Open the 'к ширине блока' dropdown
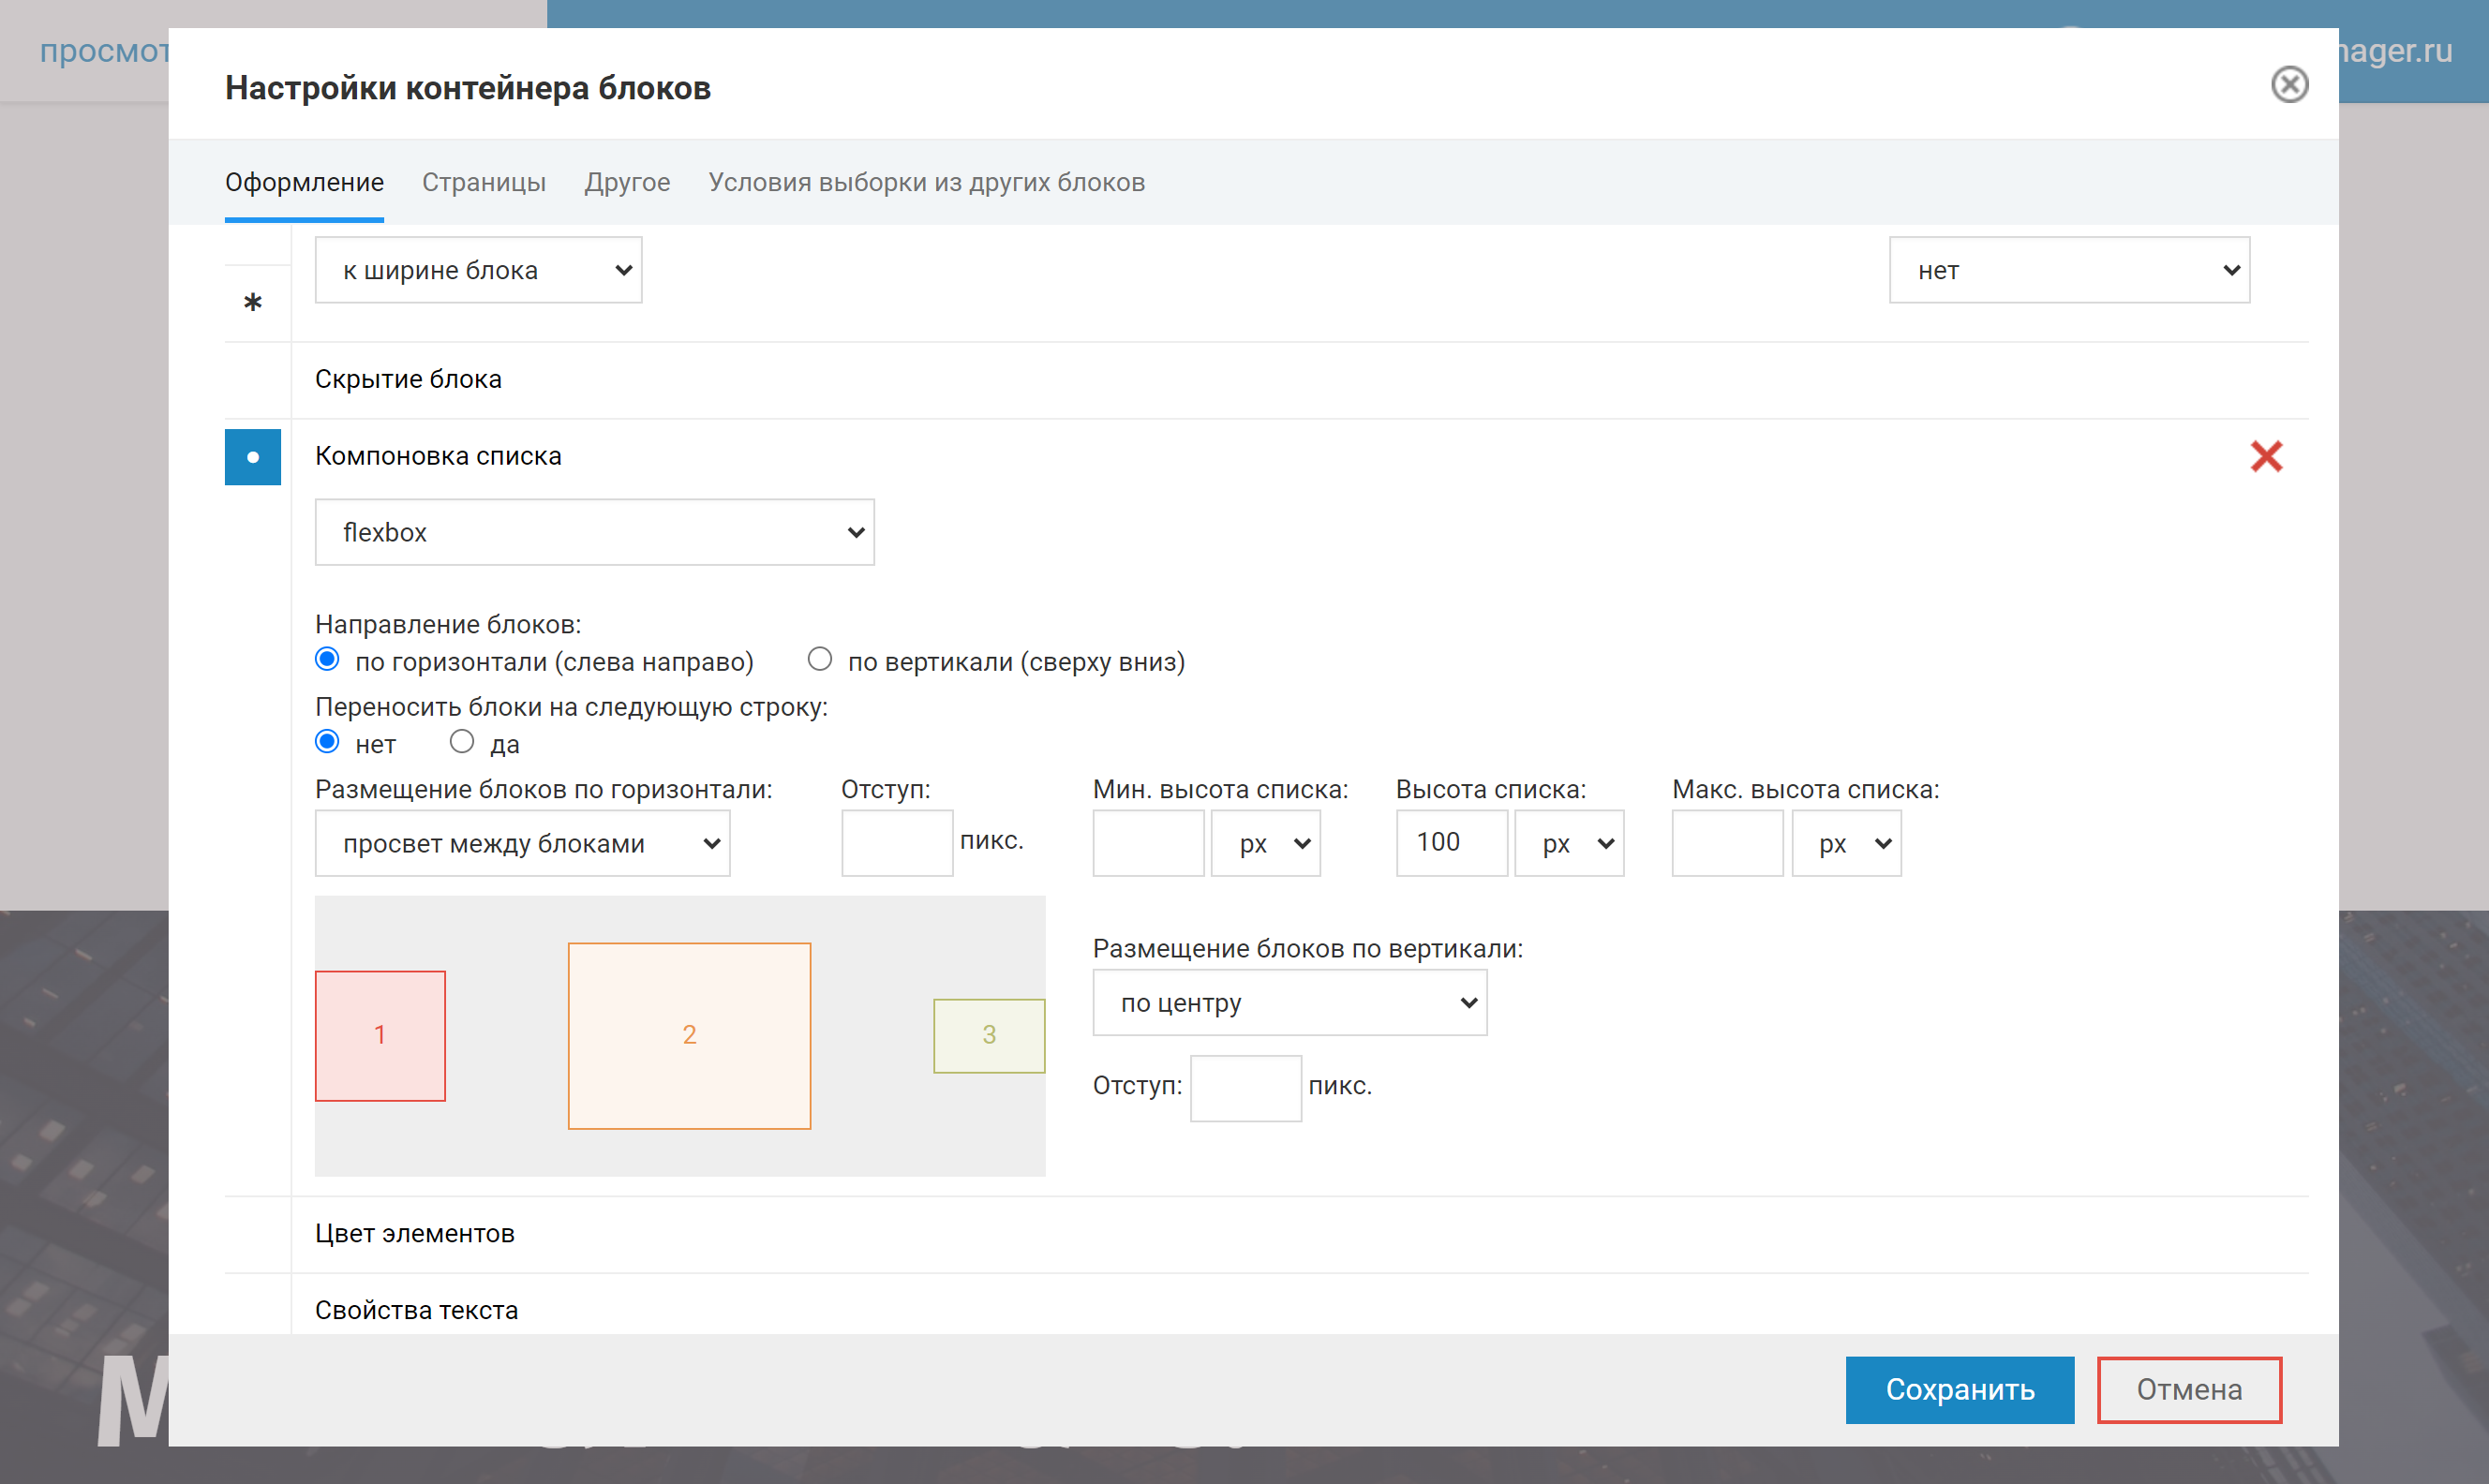Screen dimensions: 2489x1484 point(478,270)
